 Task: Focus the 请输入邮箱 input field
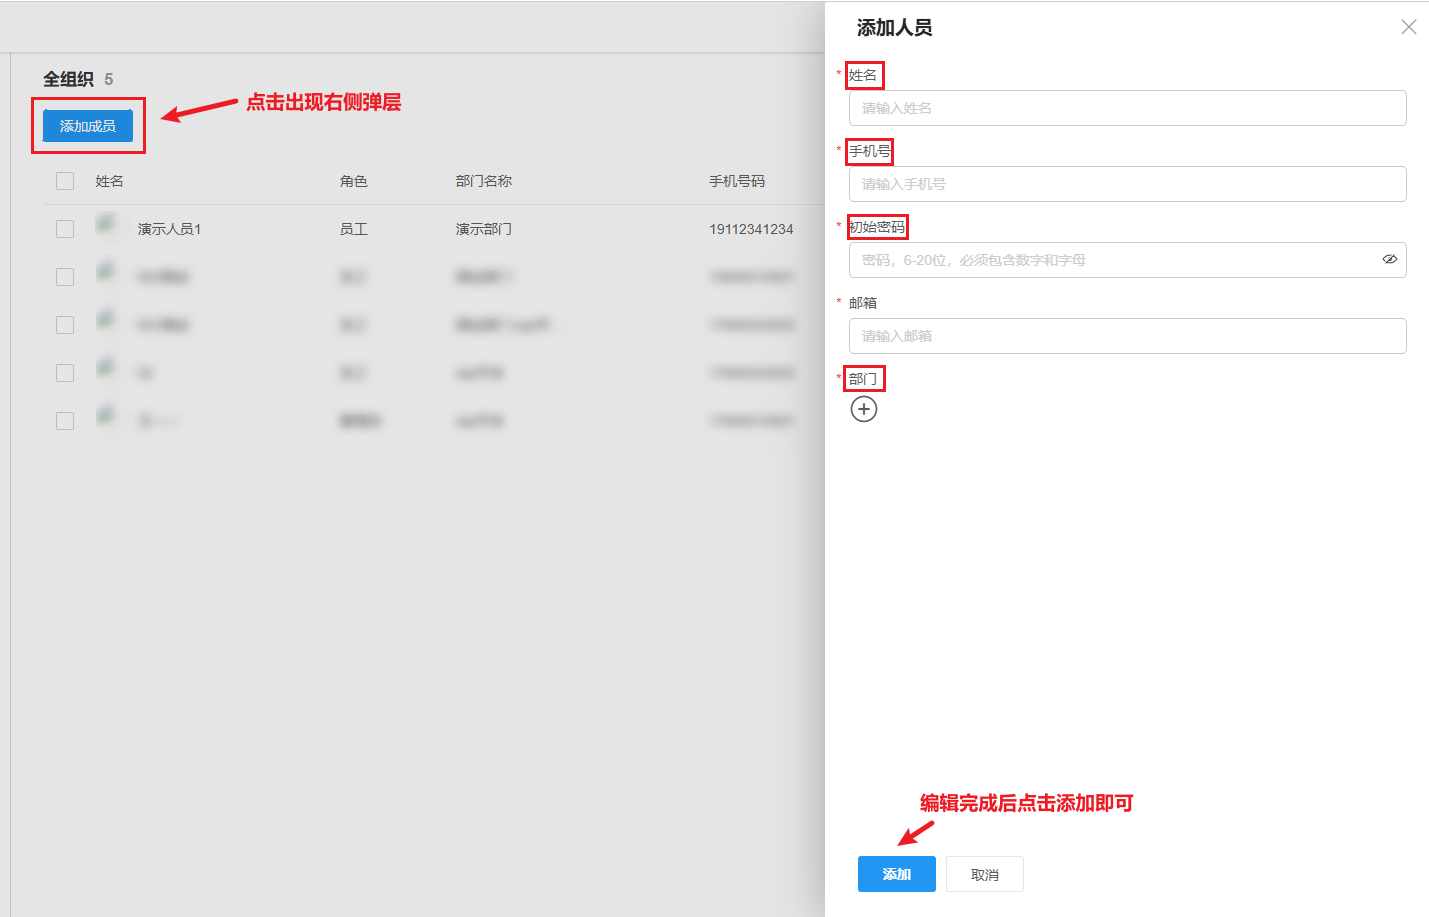(1128, 336)
